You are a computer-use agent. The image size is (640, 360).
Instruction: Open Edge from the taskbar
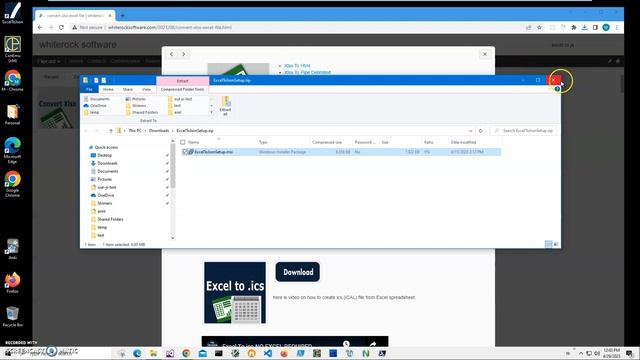tap(137, 353)
